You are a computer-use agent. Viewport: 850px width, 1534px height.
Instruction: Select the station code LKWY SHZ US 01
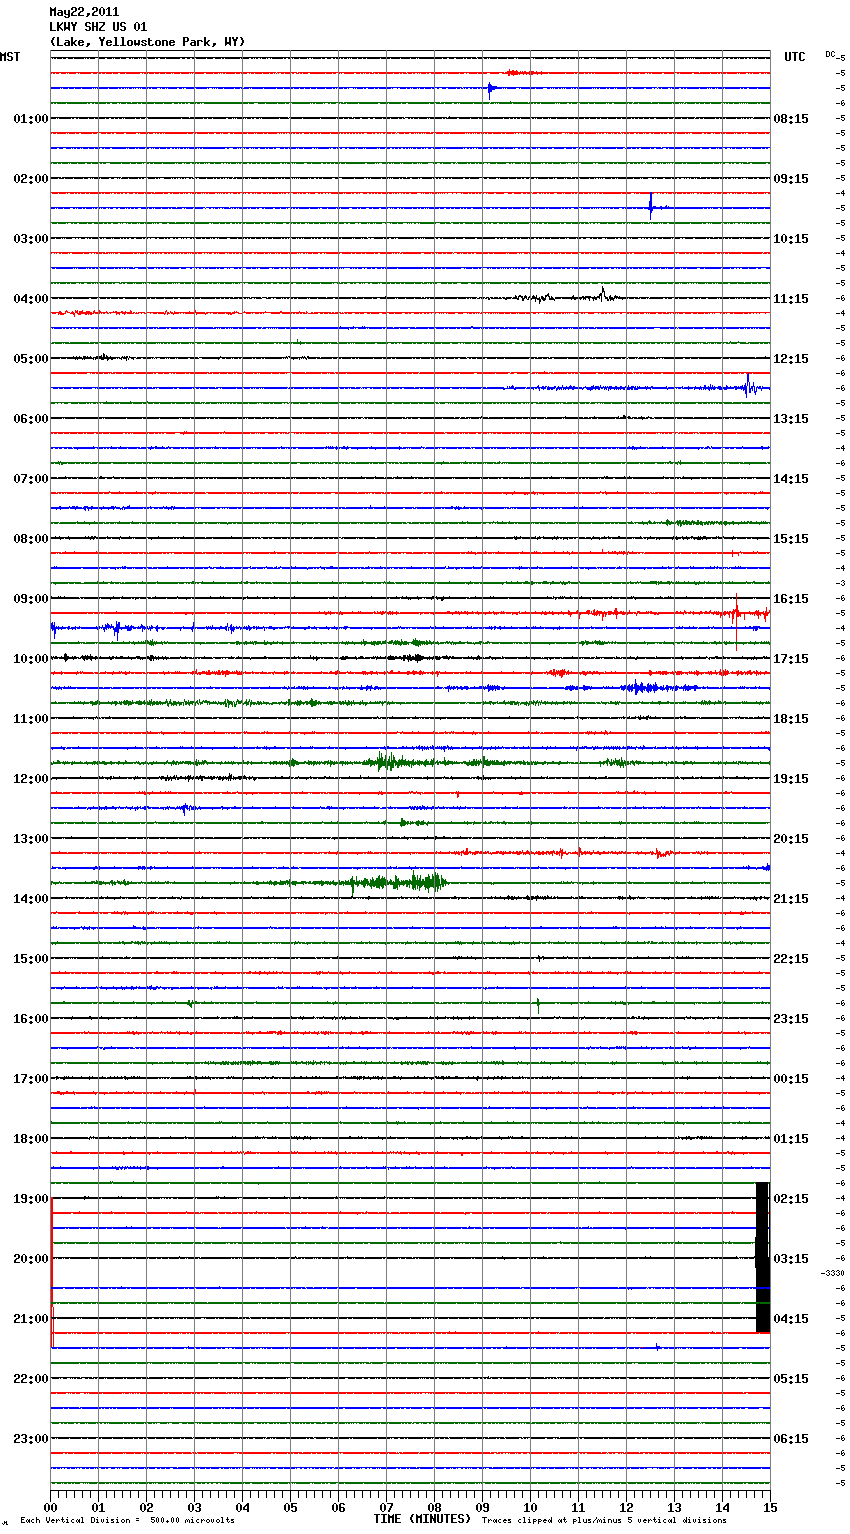98,27
